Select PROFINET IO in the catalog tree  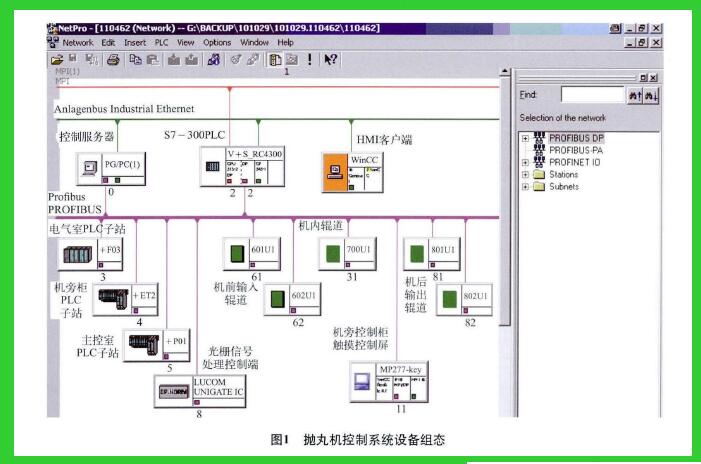[x=574, y=162]
